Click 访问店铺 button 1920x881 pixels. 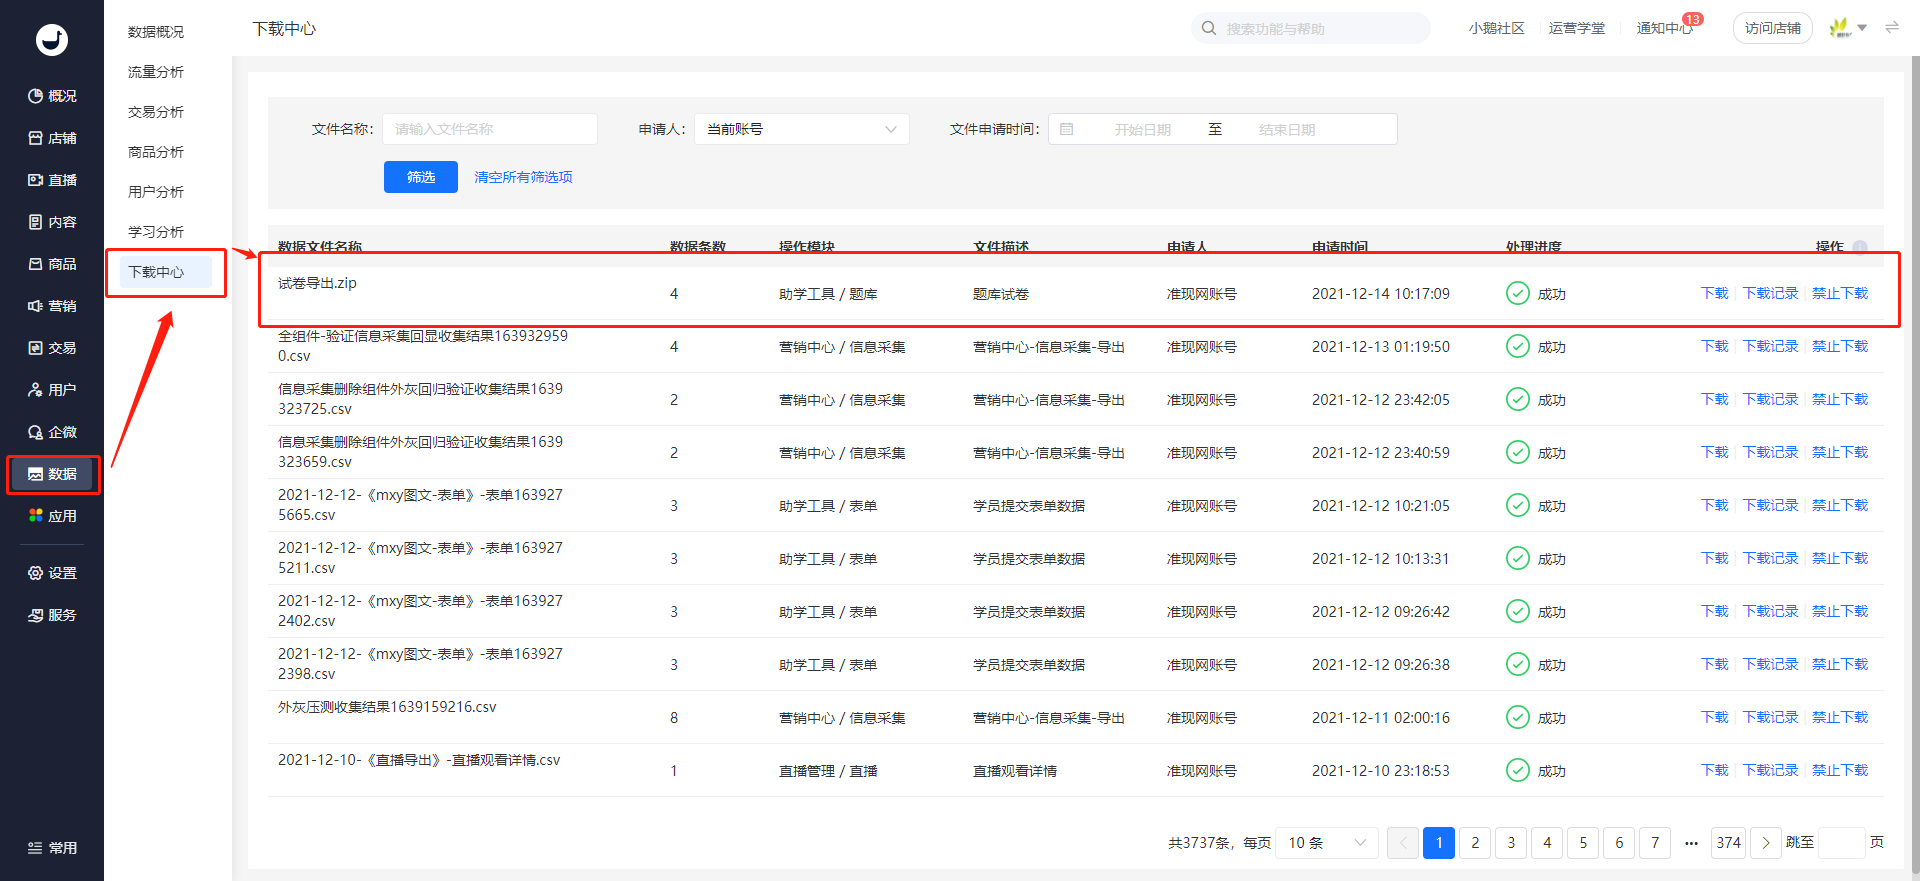(1773, 28)
